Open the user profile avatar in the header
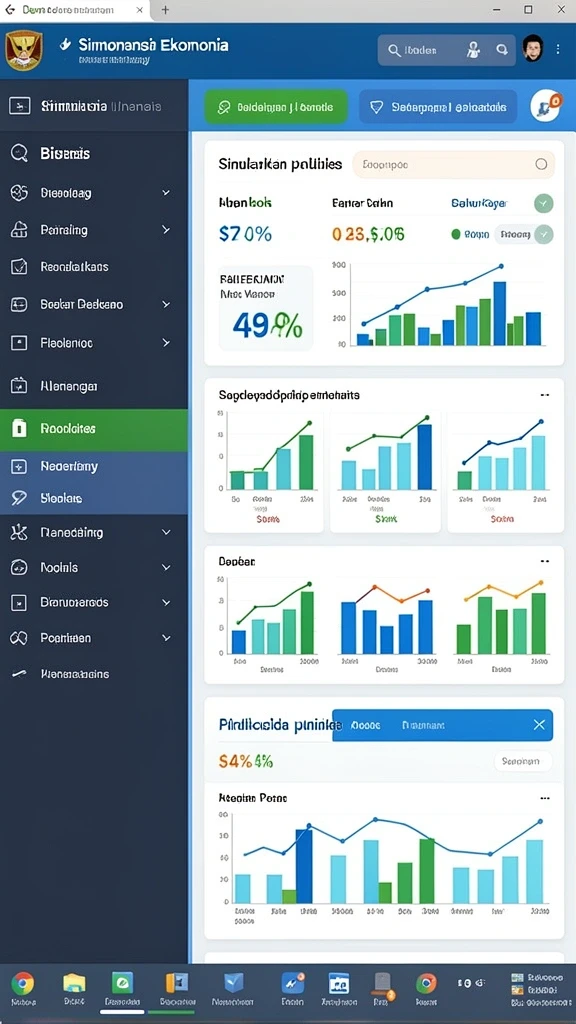This screenshot has height=1024, width=576. [533, 49]
